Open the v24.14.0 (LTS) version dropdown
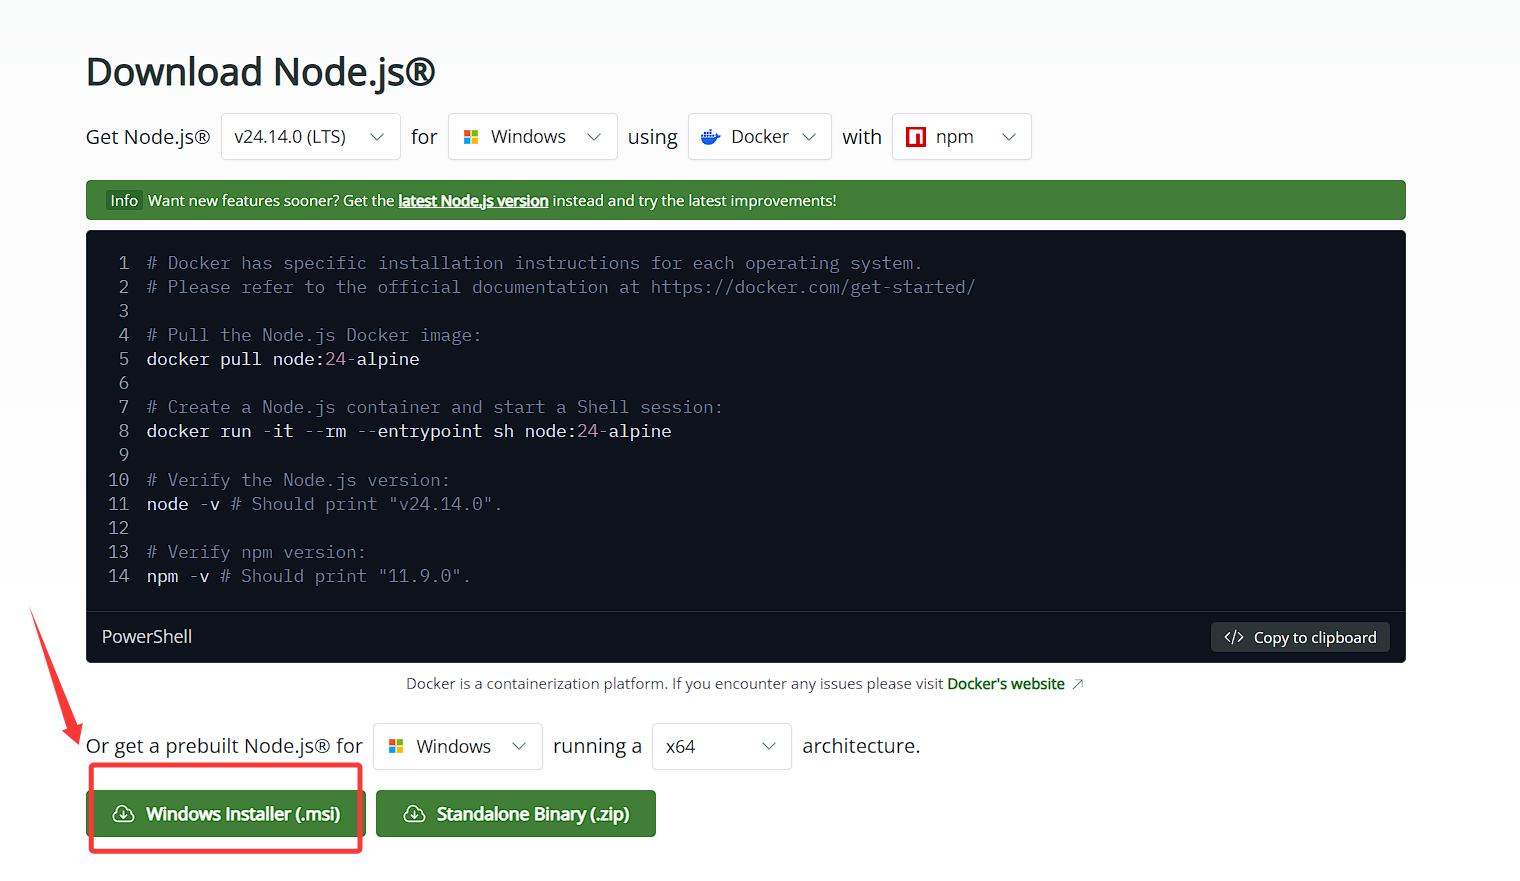This screenshot has width=1520, height=881. 310,137
